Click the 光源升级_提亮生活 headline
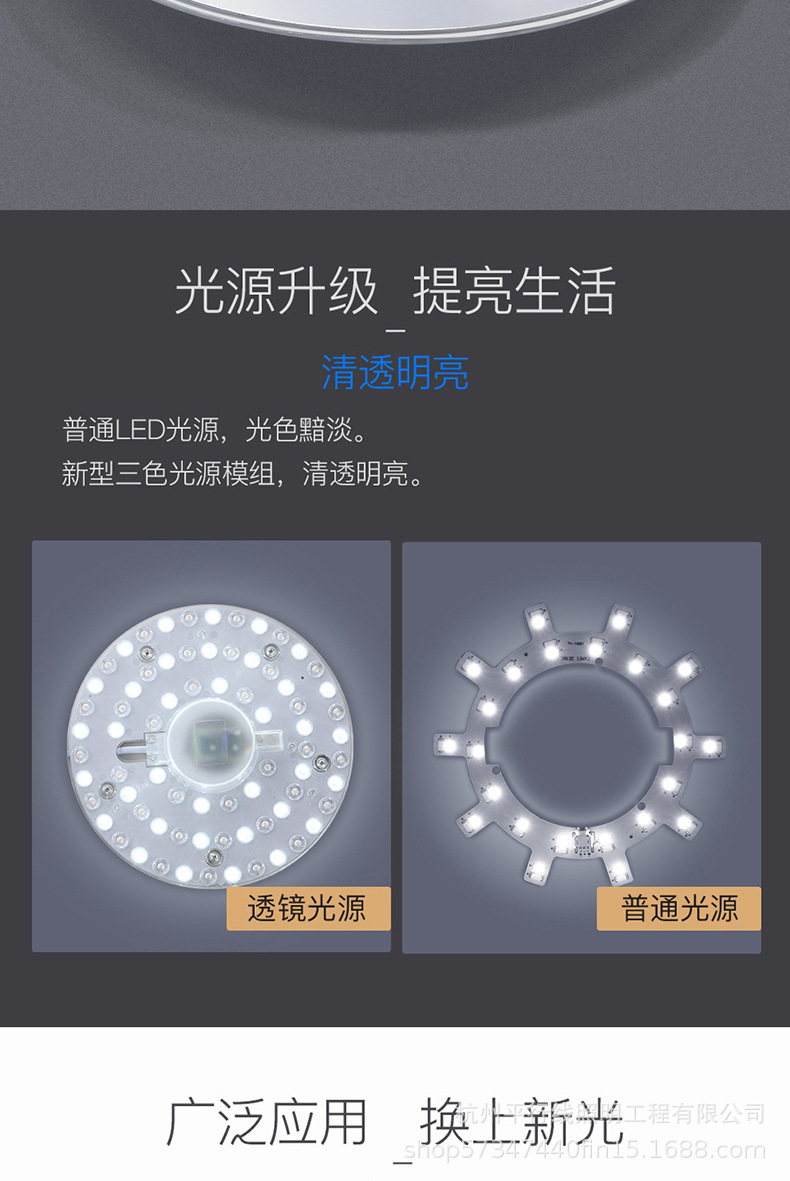 pos(395,290)
